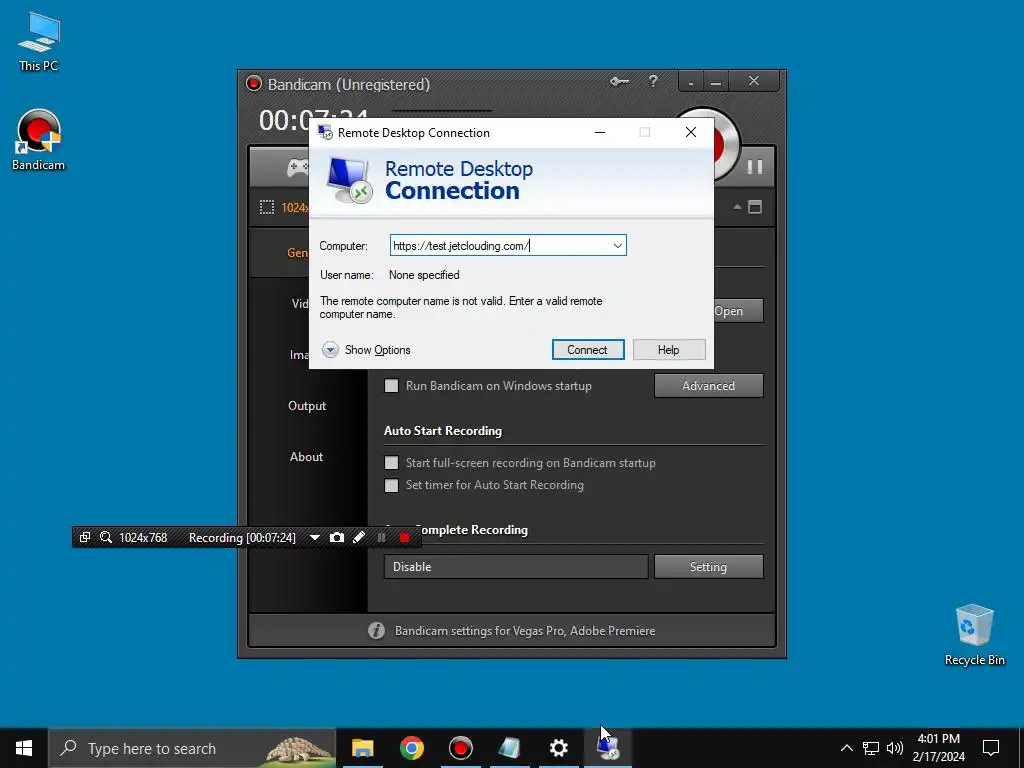Screen dimensions: 1024x768
Task: Click Remote Desktop Connection taskbar icon
Action: click(x=607, y=748)
